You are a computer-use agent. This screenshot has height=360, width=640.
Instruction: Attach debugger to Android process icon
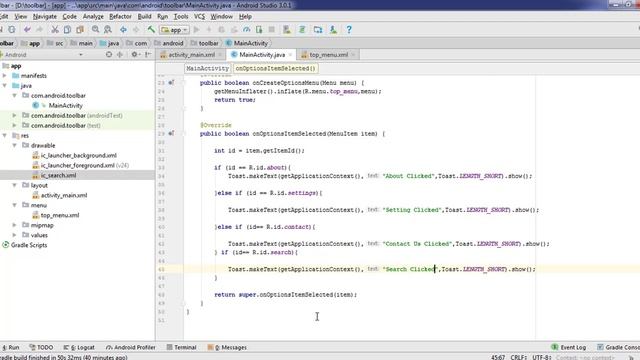point(259,29)
